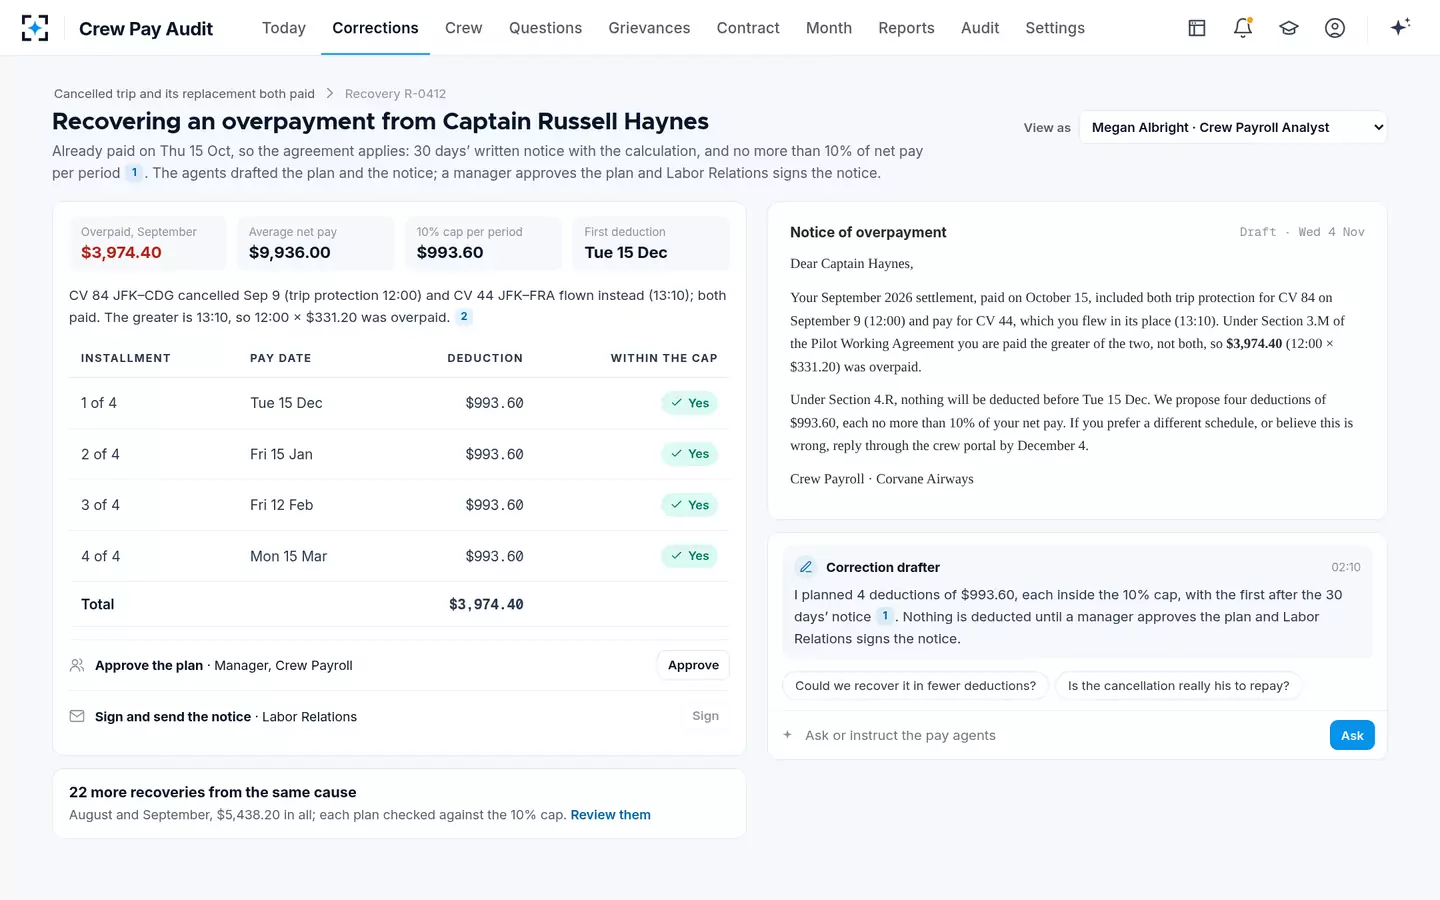Select the total amount '$3,974.40' in table
Image resolution: width=1440 pixels, height=900 pixels.
(486, 604)
